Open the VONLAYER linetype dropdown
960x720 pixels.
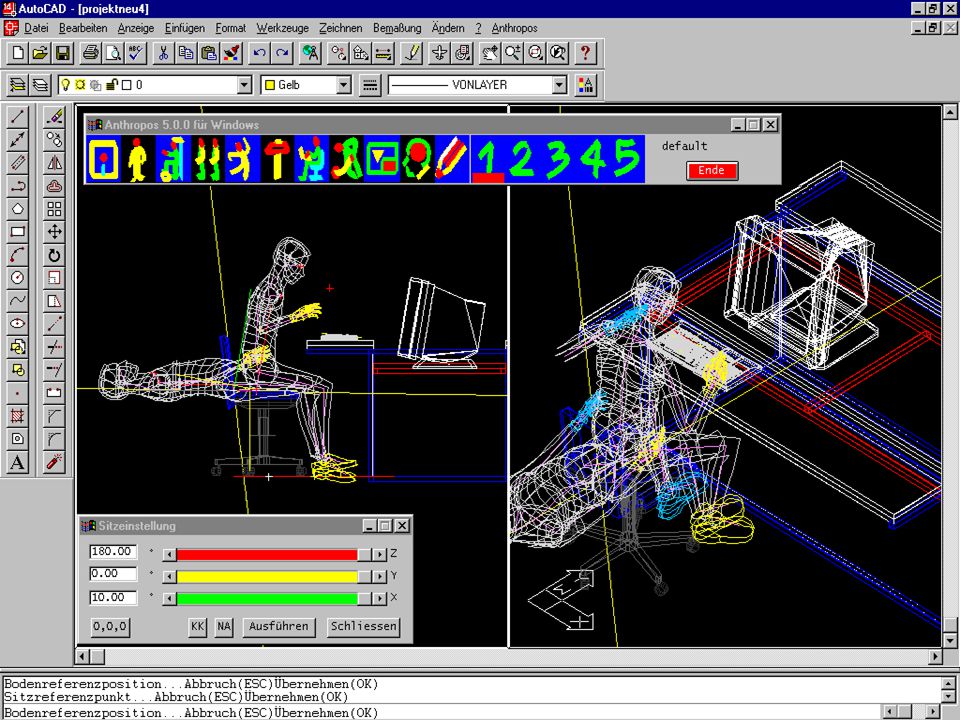(560, 85)
